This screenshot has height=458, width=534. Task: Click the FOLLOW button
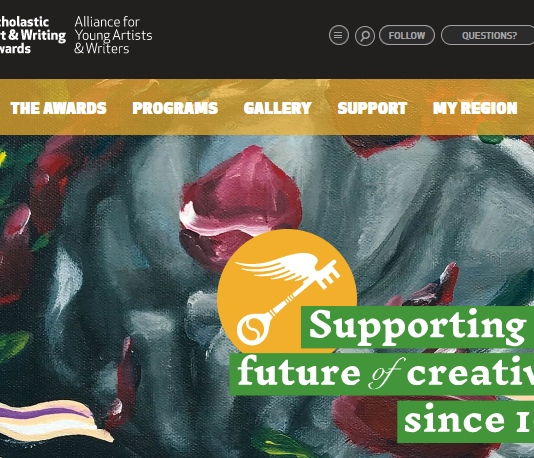(x=407, y=35)
